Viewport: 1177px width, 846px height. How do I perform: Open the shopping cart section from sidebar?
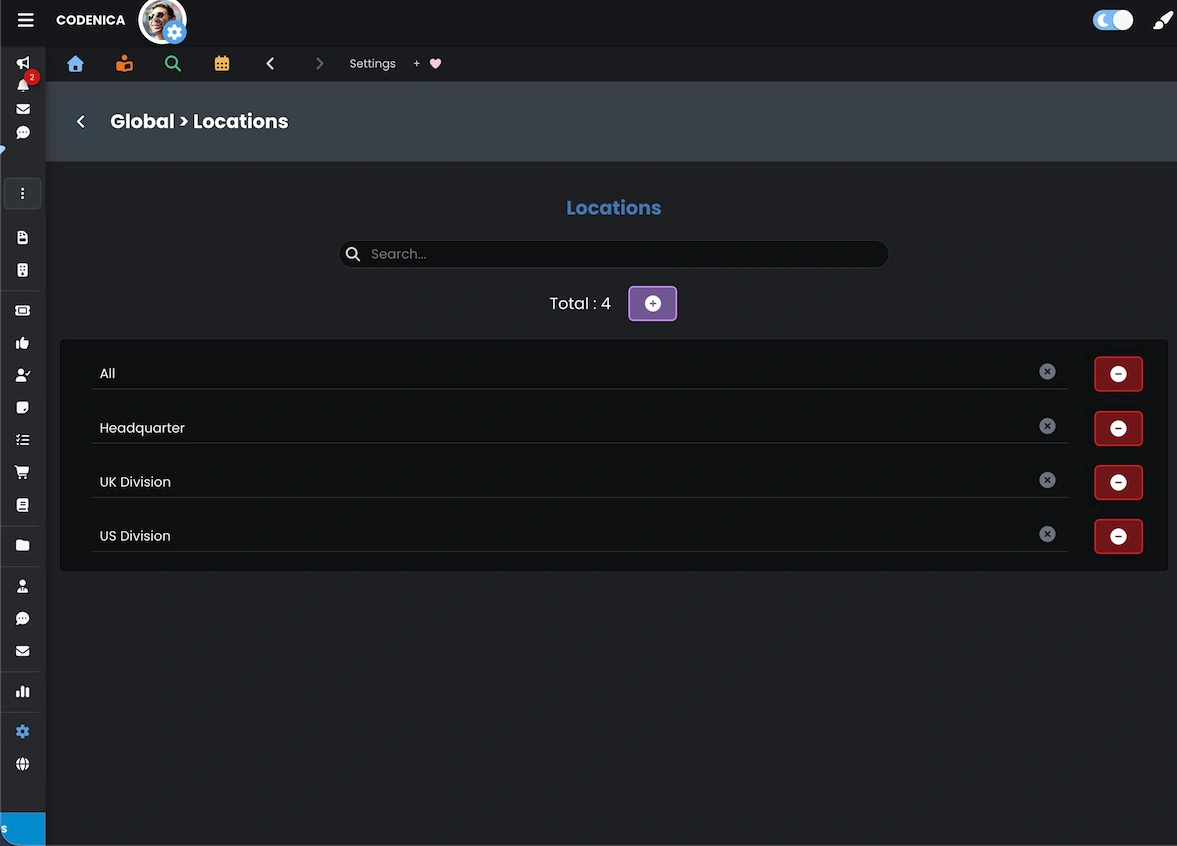[x=22, y=471]
